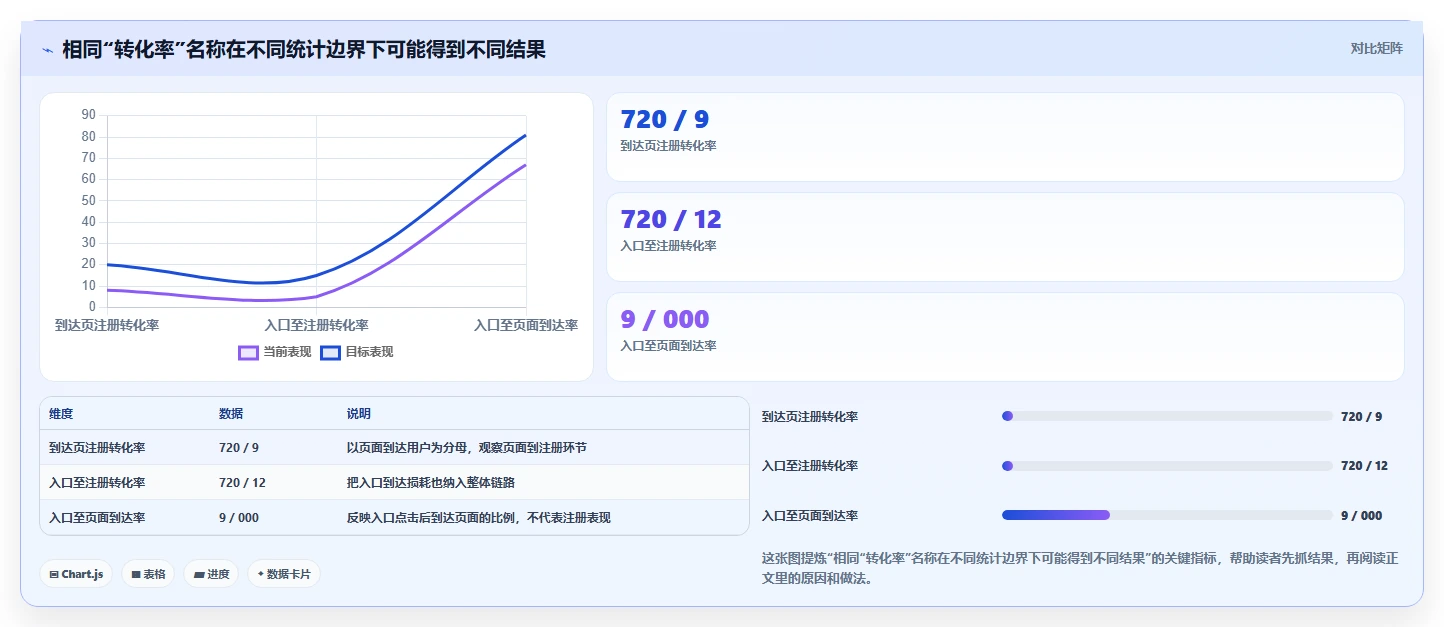Click progress value 9 / 000
The height and width of the screenshot is (627, 1444).
(1361, 516)
